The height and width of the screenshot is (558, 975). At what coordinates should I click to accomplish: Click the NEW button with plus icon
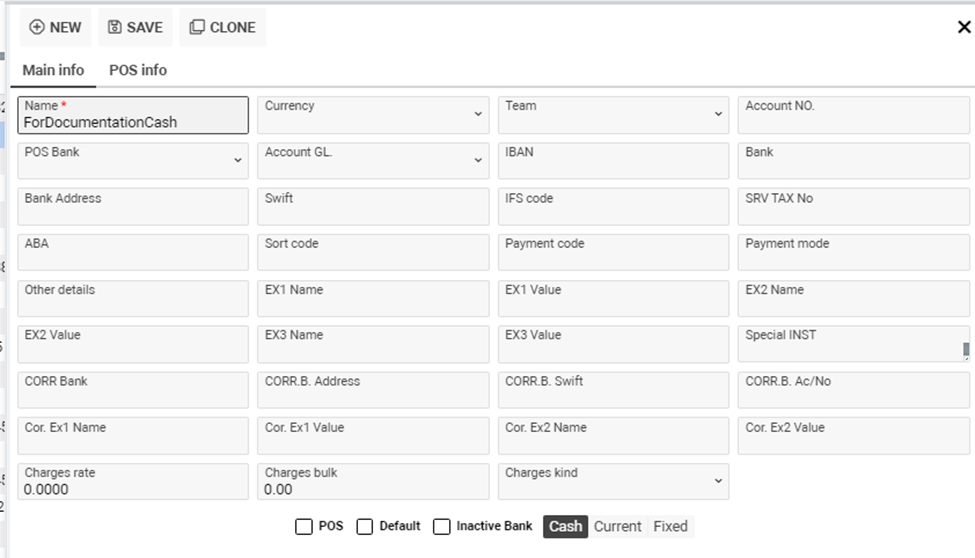[x=56, y=28]
